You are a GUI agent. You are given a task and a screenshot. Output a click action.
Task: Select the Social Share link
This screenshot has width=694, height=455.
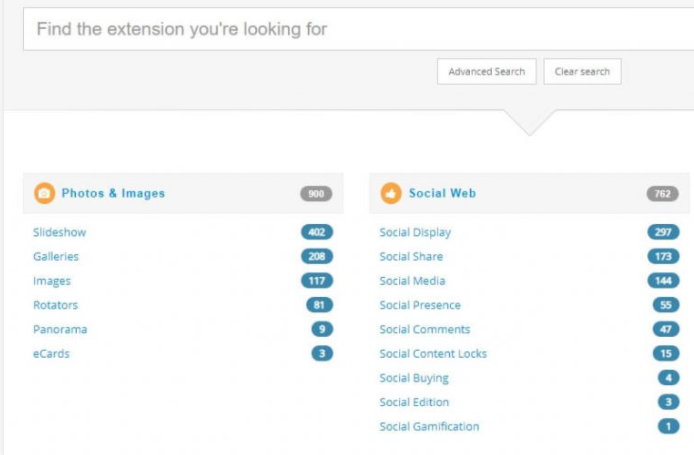coord(411,257)
